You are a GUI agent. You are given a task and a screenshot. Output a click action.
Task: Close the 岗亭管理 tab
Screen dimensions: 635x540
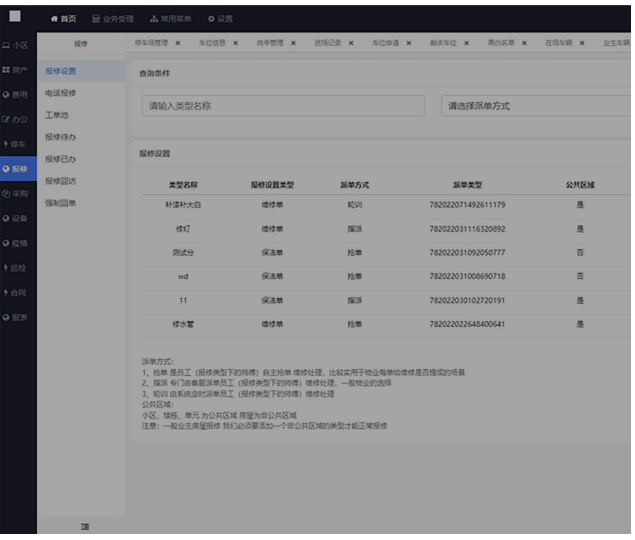point(293,43)
